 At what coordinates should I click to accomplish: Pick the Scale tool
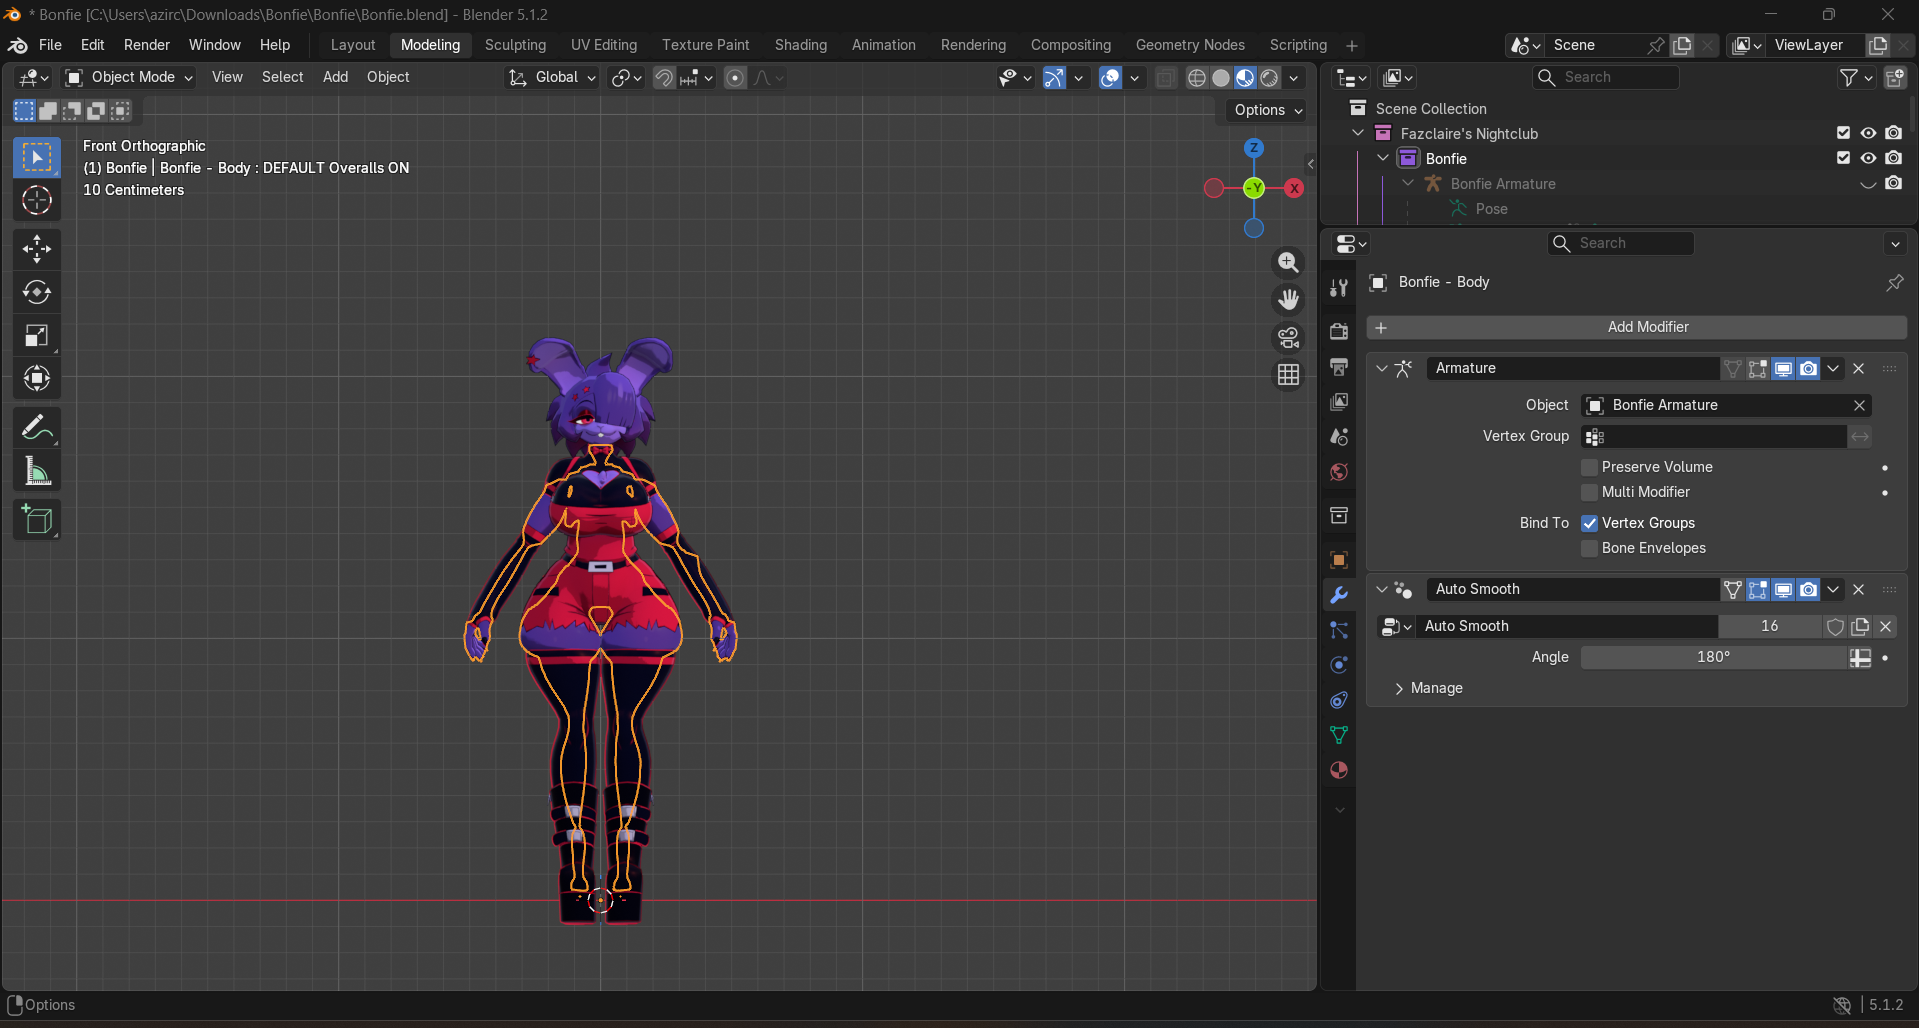(37, 335)
